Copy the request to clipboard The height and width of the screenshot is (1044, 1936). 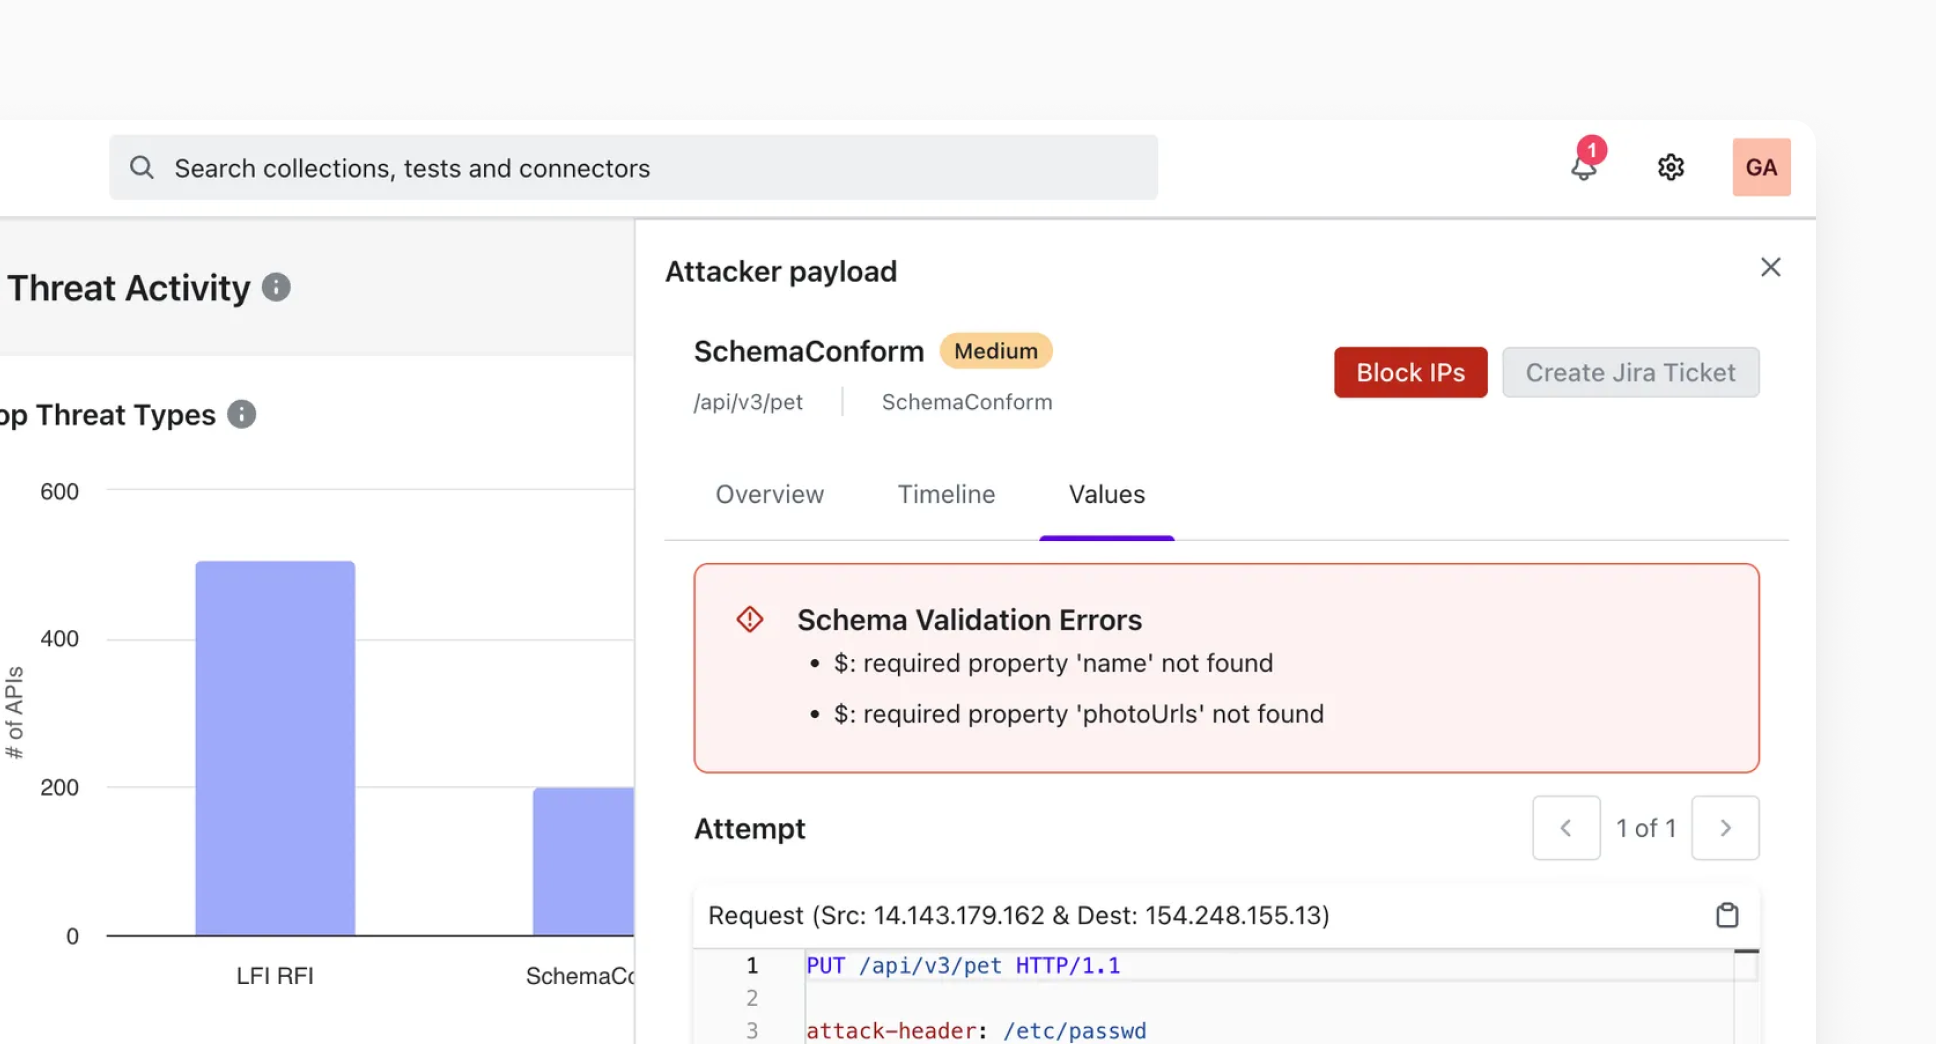click(1727, 915)
